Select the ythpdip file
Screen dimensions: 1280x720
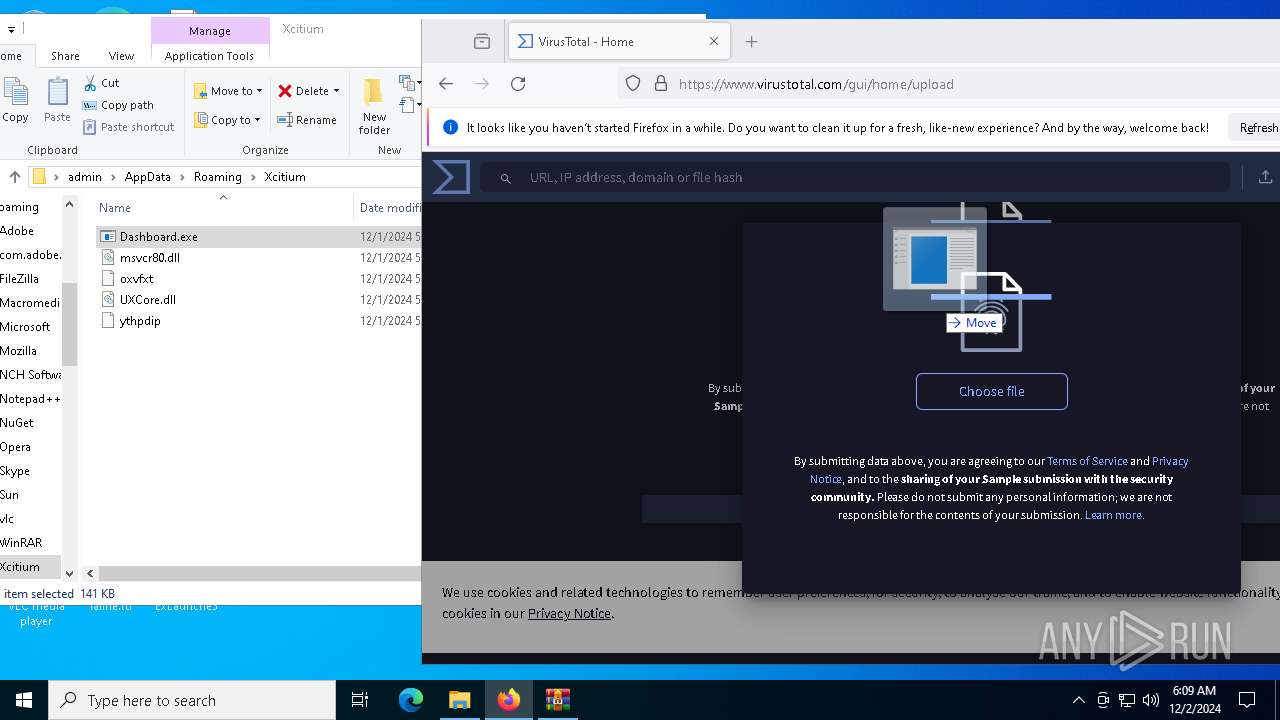tap(140, 321)
